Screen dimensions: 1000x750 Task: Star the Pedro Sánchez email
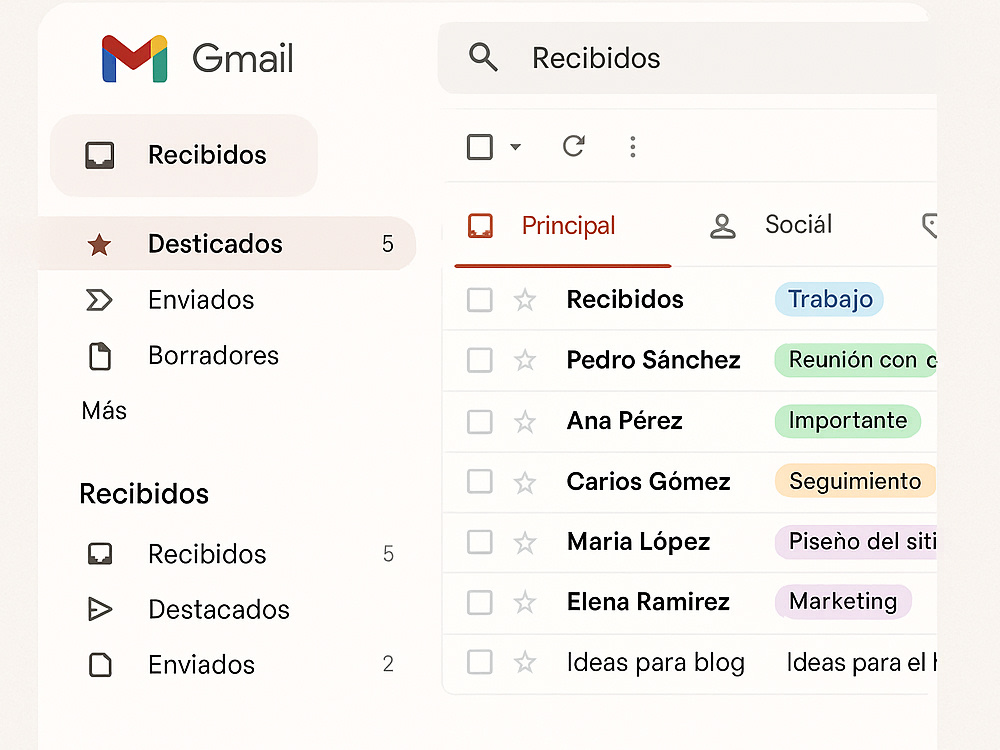coord(525,360)
